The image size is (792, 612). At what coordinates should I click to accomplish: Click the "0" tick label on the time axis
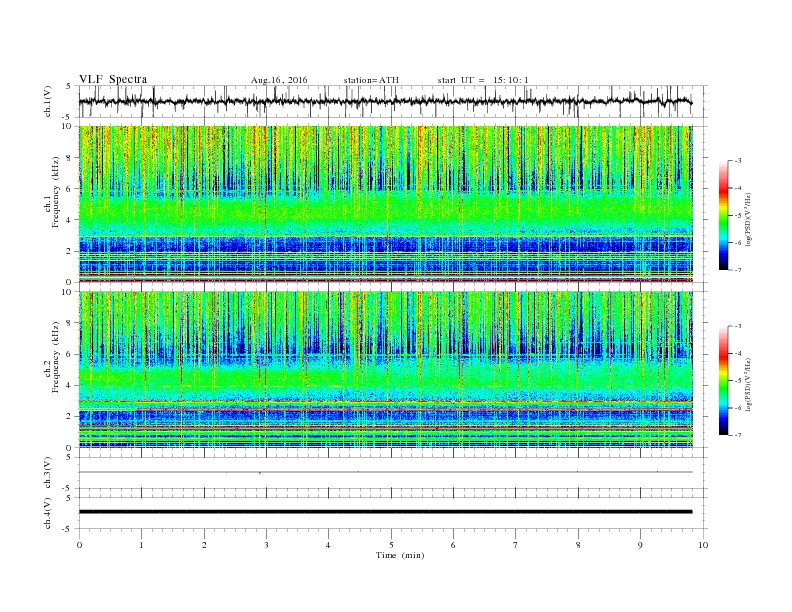coord(79,545)
